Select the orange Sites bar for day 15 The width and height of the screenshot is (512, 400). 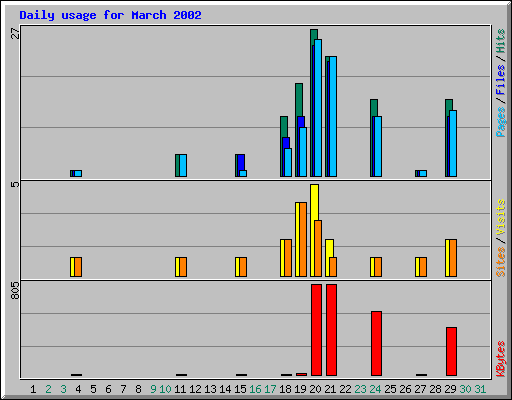pos(243,267)
